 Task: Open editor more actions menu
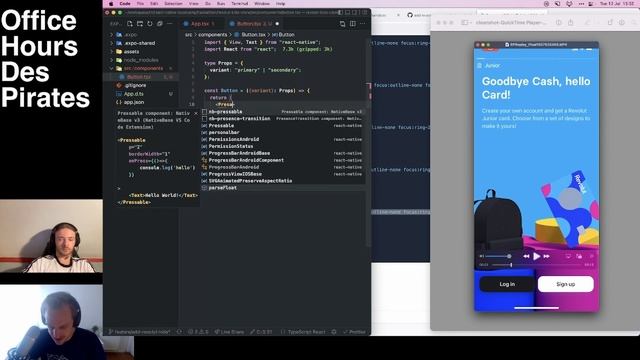click(x=362, y=24)
